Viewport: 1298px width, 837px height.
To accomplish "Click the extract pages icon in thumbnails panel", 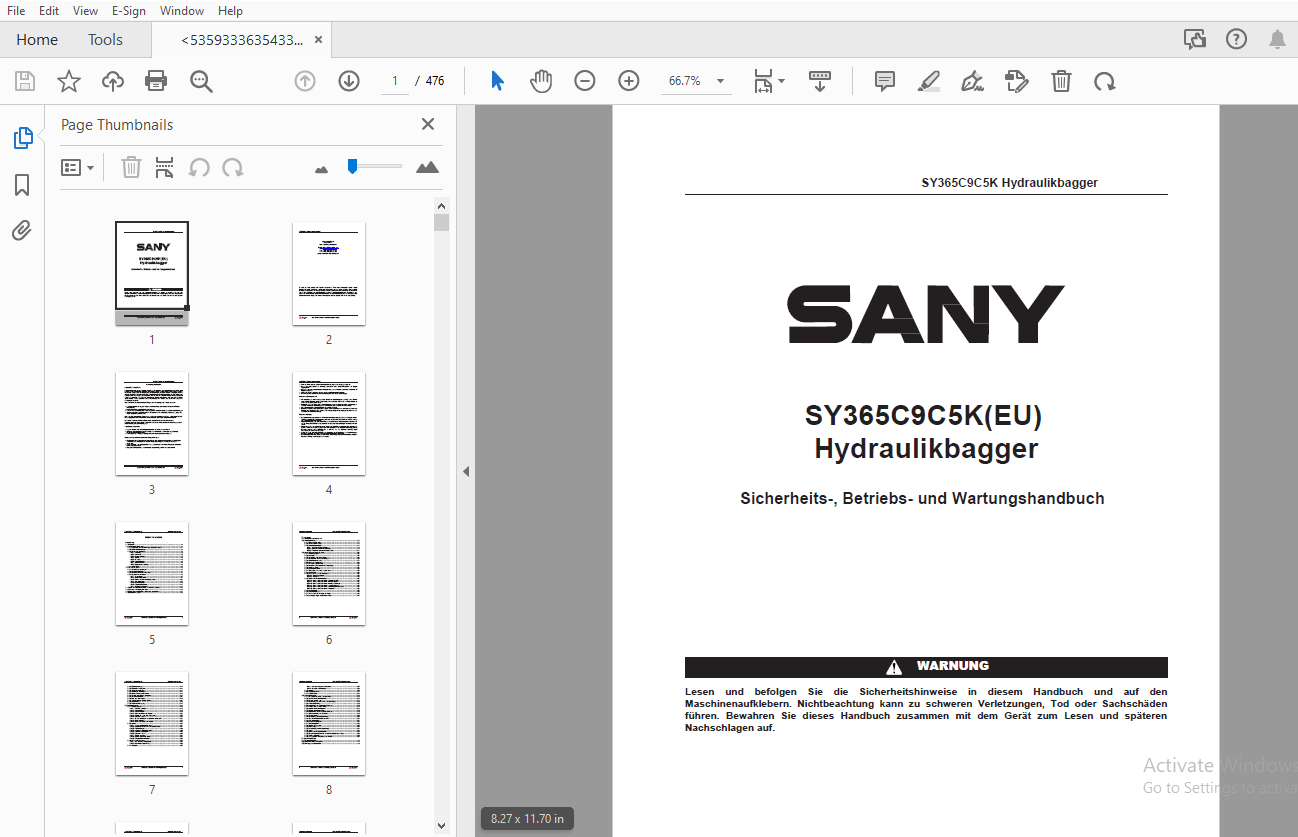I will click(x=165, y=167).
